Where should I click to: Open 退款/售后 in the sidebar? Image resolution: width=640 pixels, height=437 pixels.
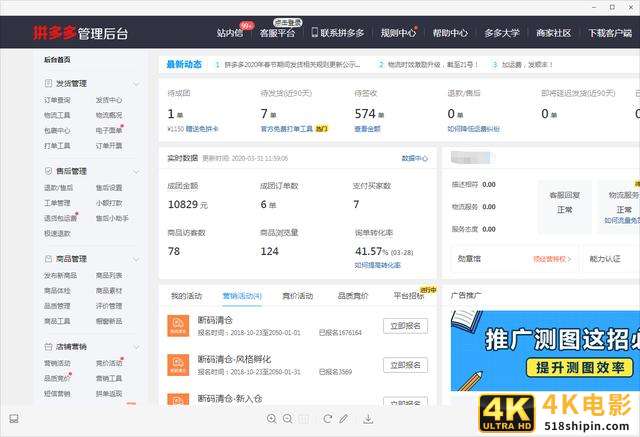(58, 188)
